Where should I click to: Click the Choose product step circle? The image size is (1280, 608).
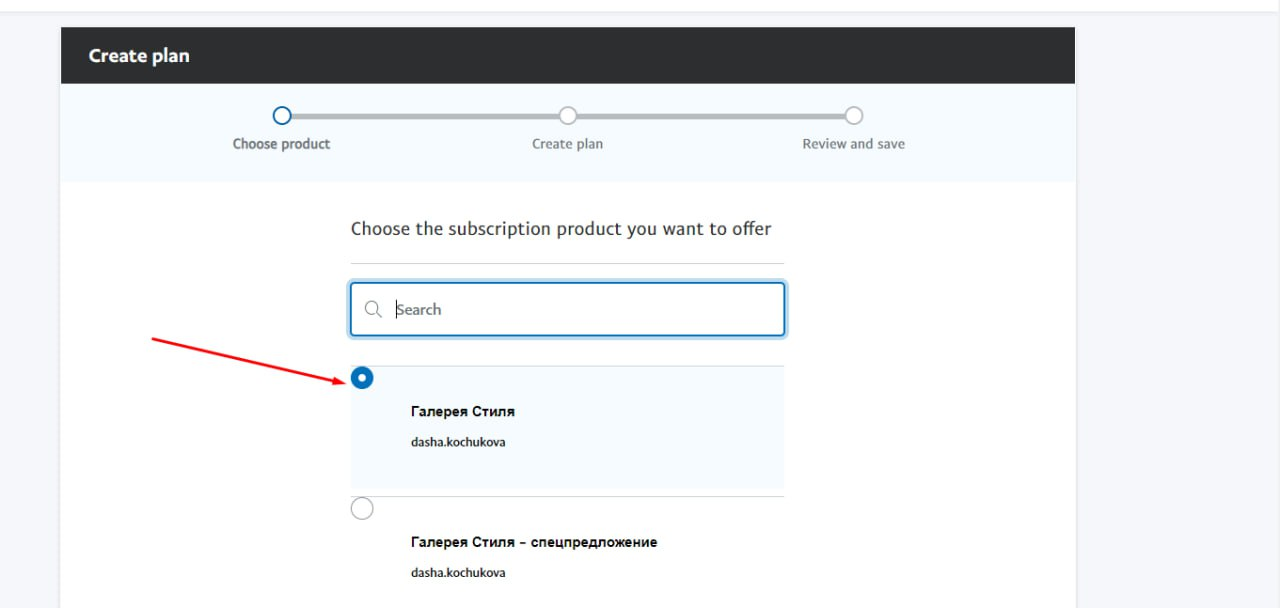282,116
